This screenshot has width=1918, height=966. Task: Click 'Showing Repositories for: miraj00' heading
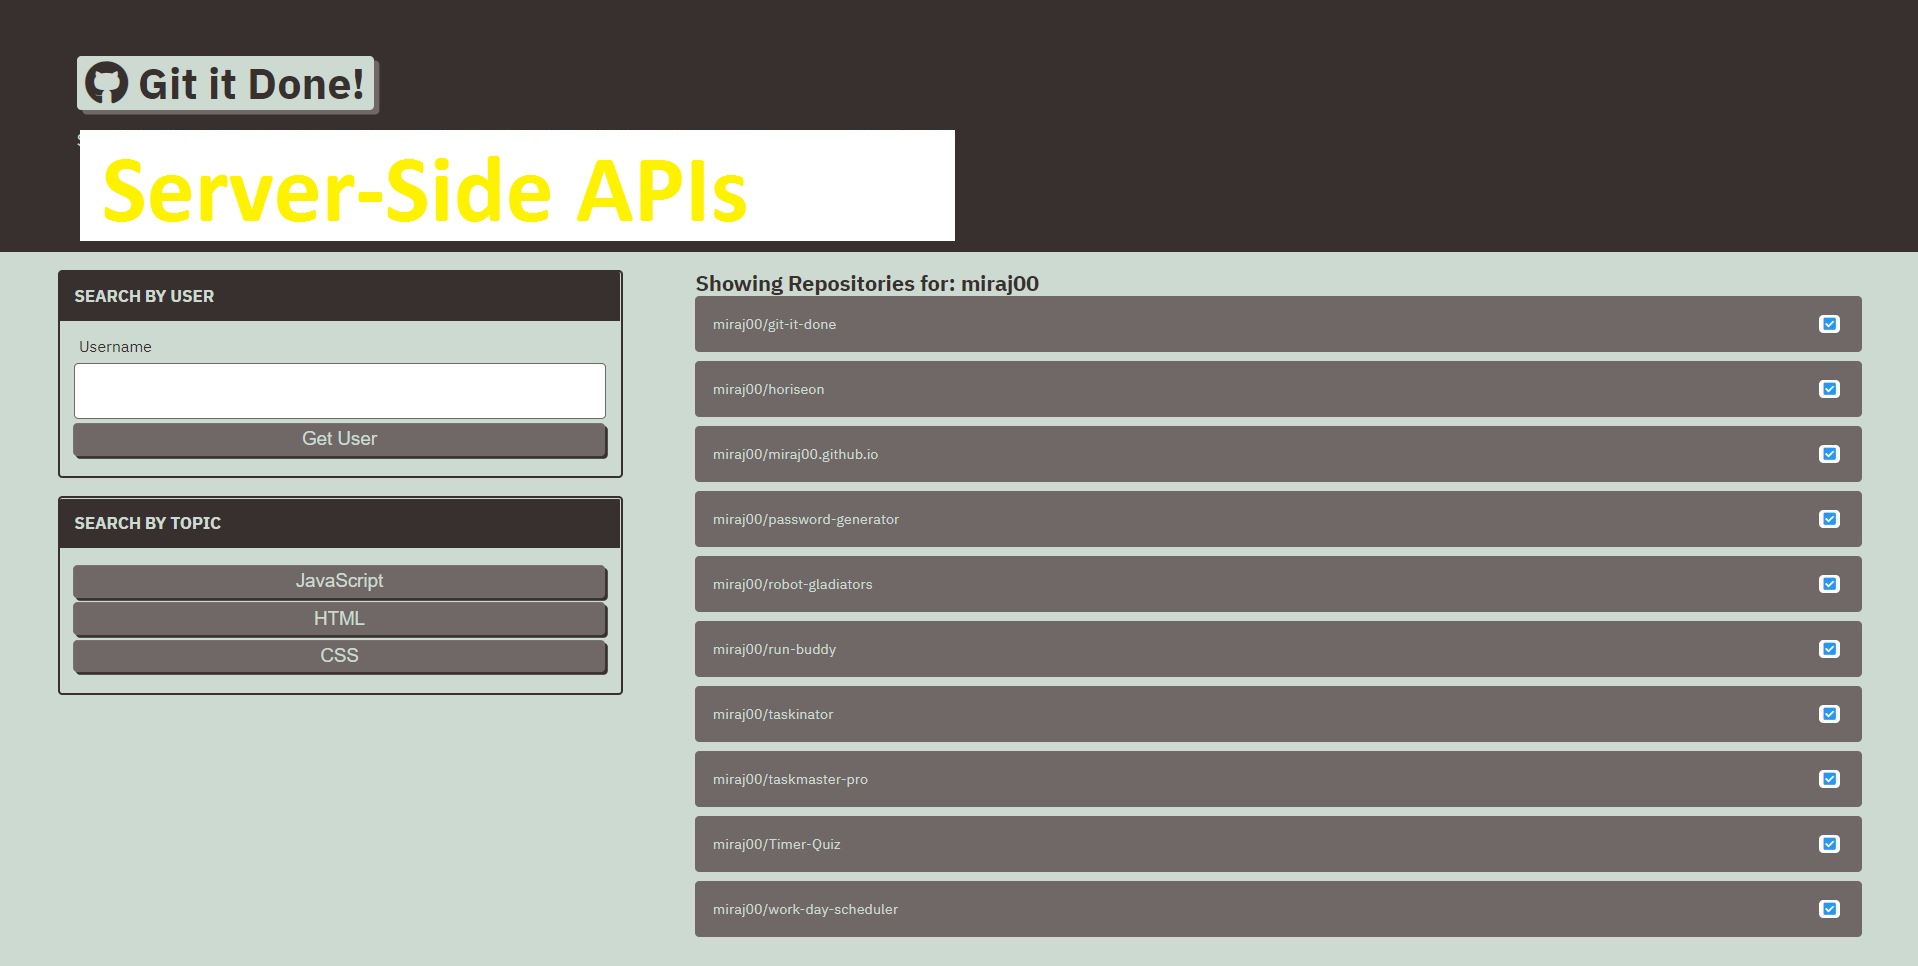(867, 283)
